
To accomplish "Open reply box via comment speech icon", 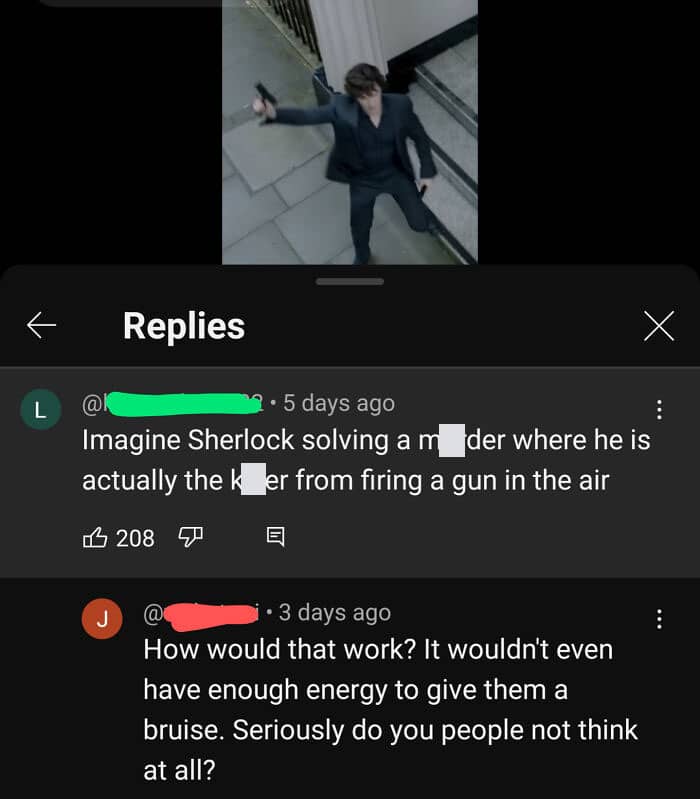I will point(276,537).
